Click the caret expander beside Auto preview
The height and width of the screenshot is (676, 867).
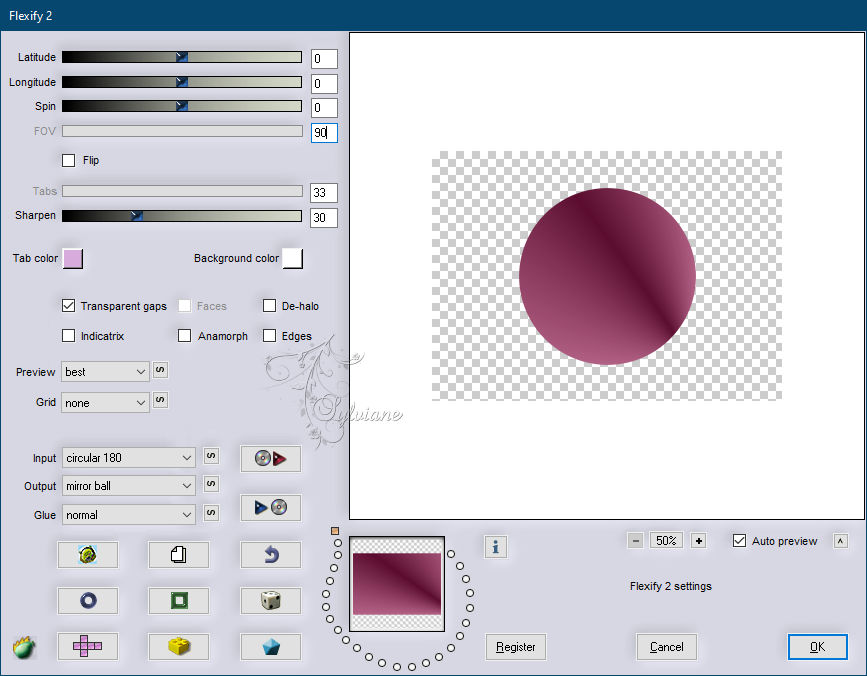(x=840, y=541)
